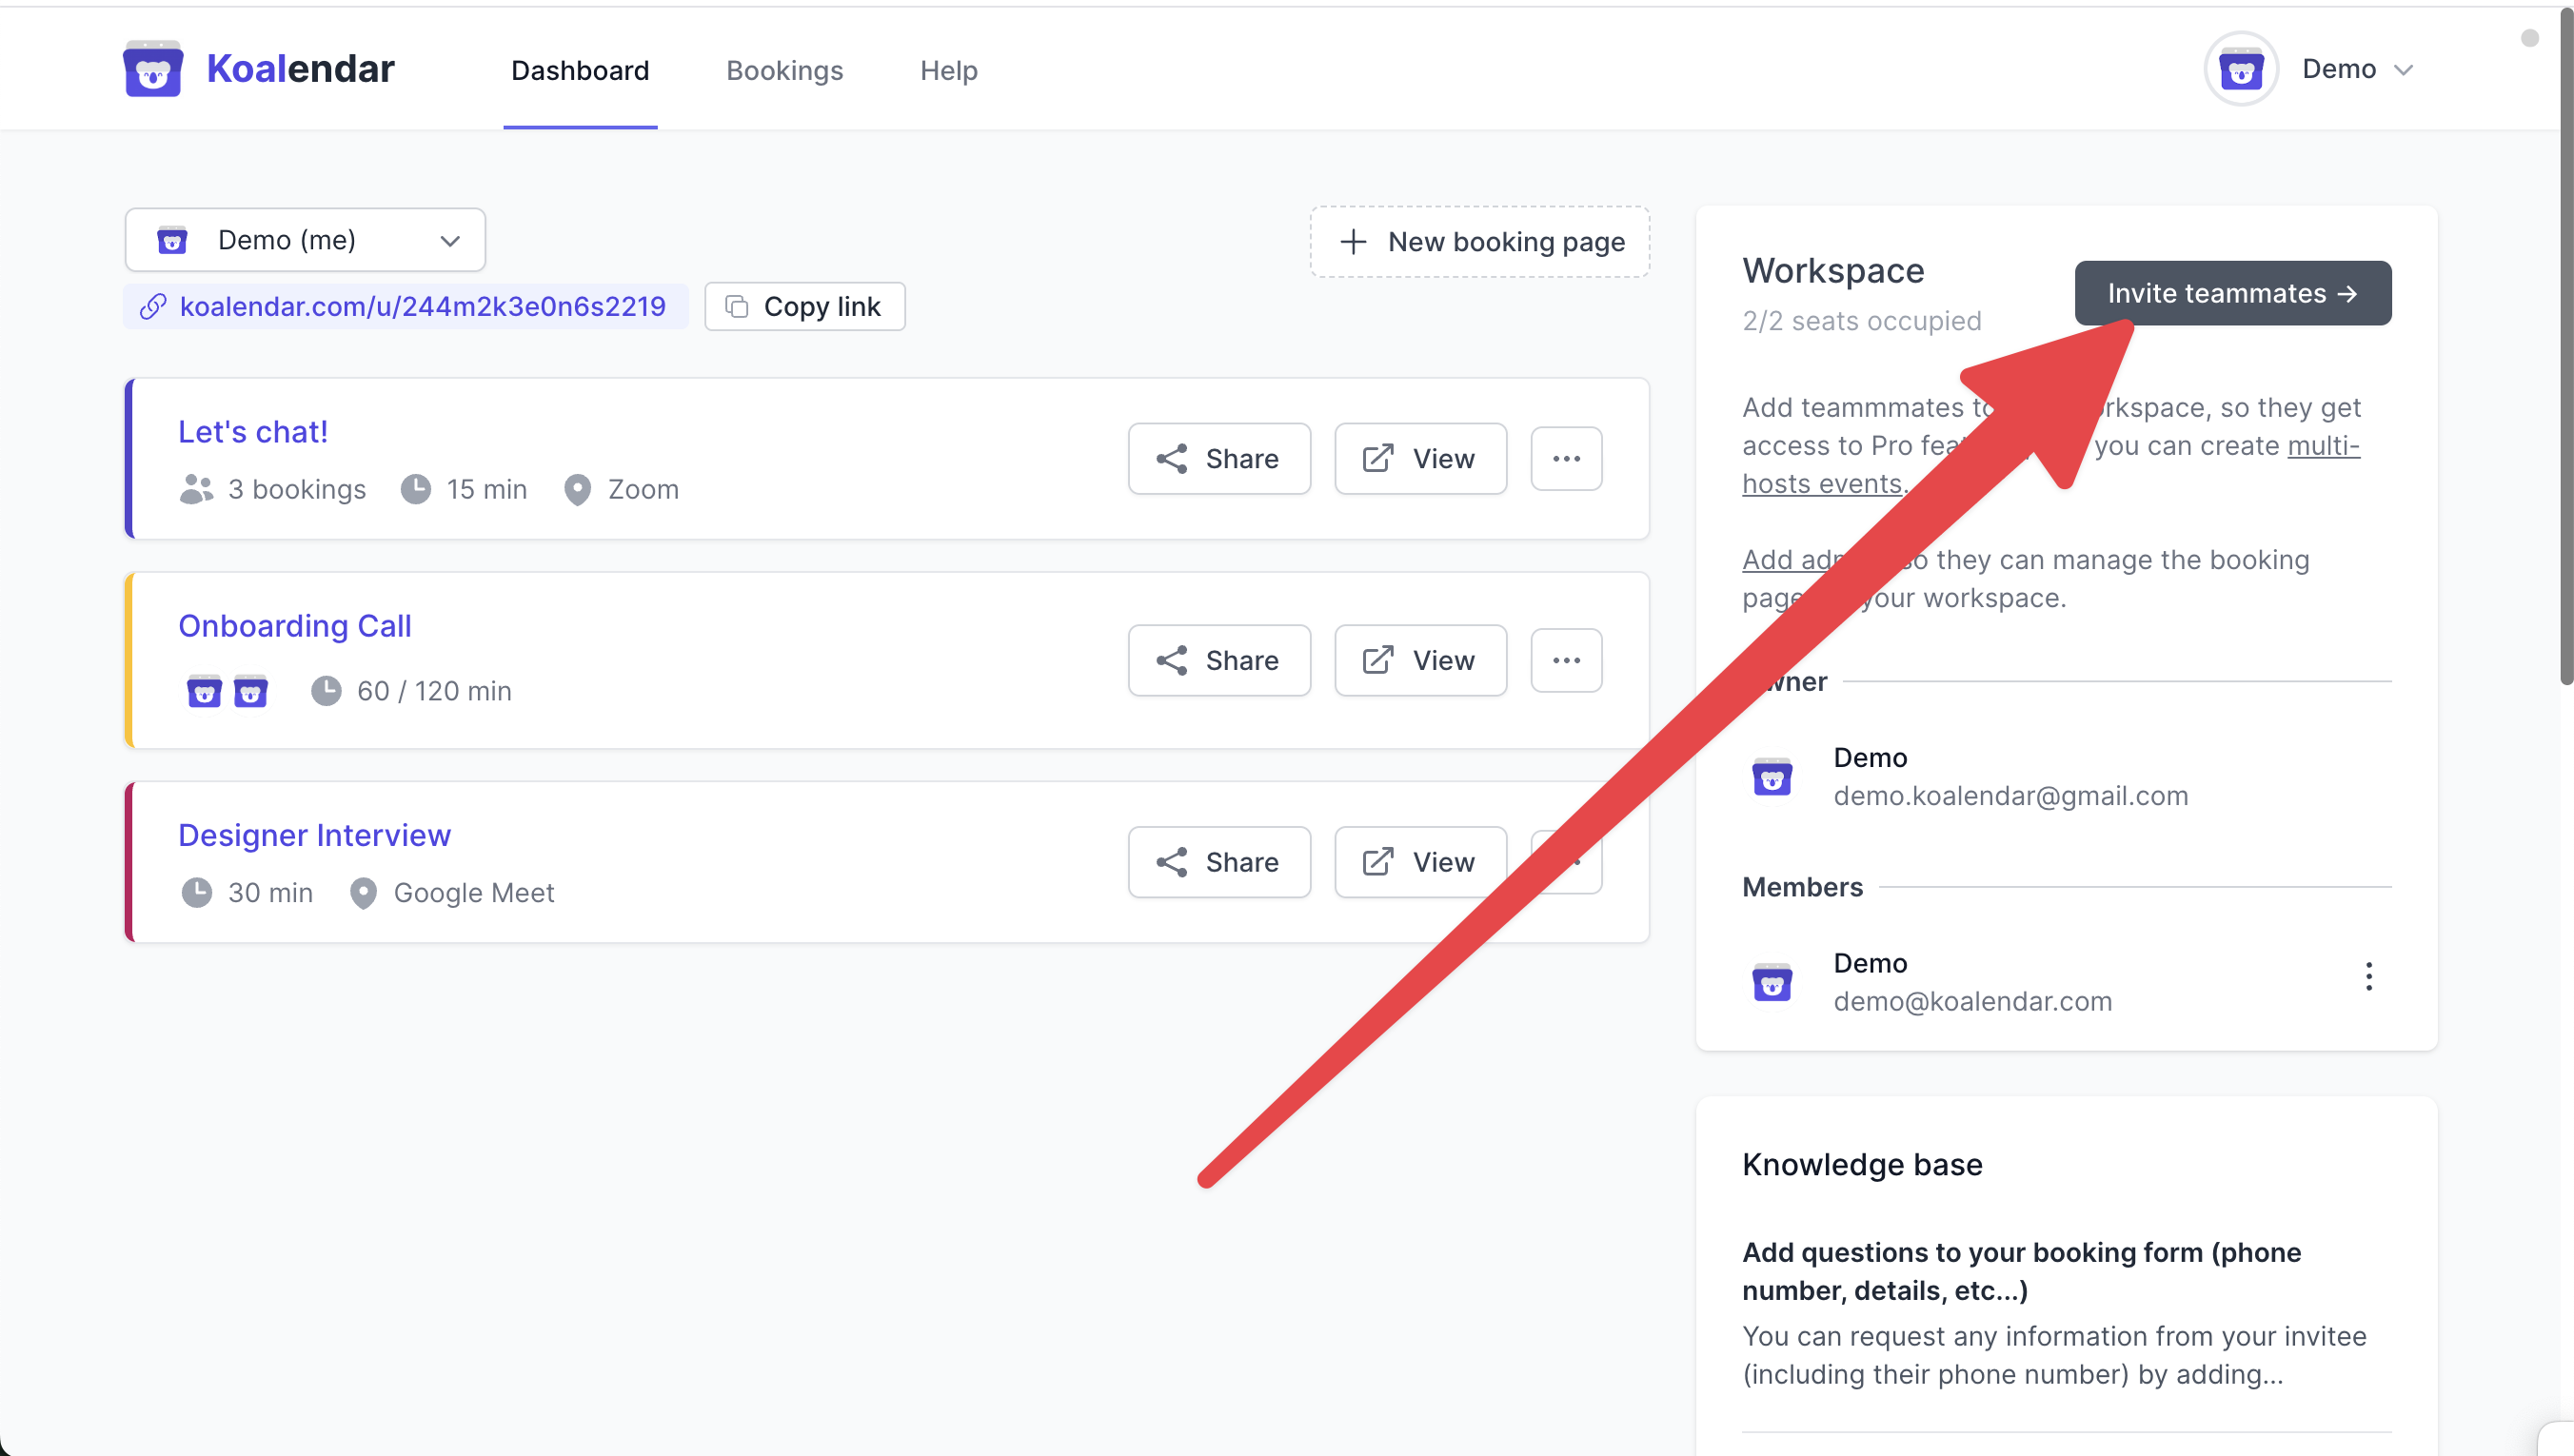The image size is (2574, 1456).
Task: Click '3 bookings' text
Action: pyautogui.click(x=297, y=489)
